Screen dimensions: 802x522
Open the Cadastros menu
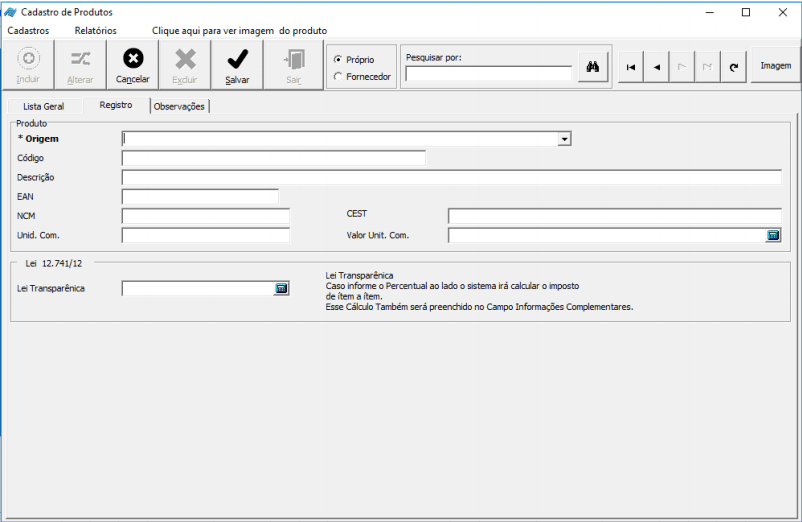[28, 31]
